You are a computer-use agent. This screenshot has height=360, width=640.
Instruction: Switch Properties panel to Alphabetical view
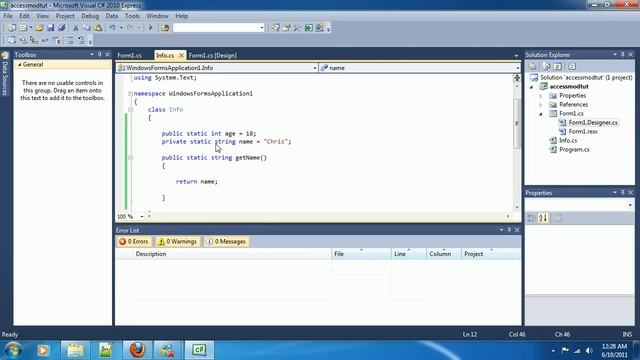(543, 218)
